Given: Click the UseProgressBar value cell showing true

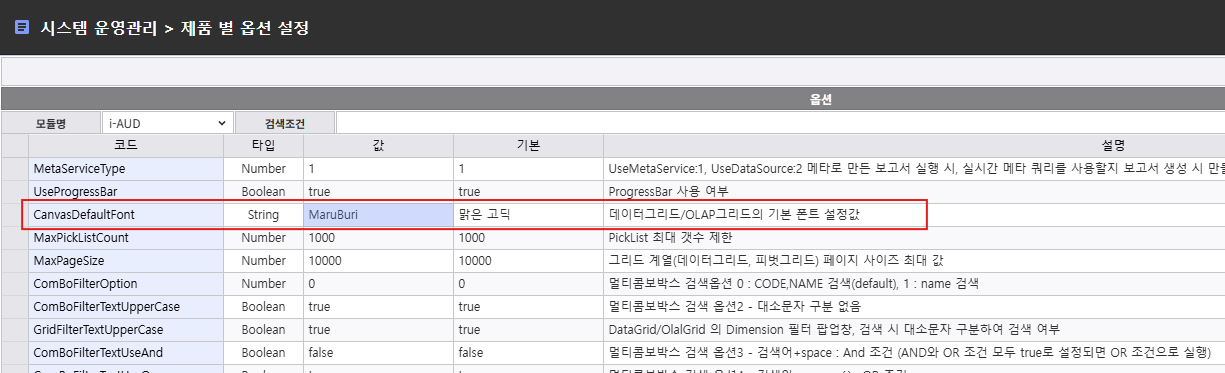Looking at the screenshot, I should [x=378, y=192].
